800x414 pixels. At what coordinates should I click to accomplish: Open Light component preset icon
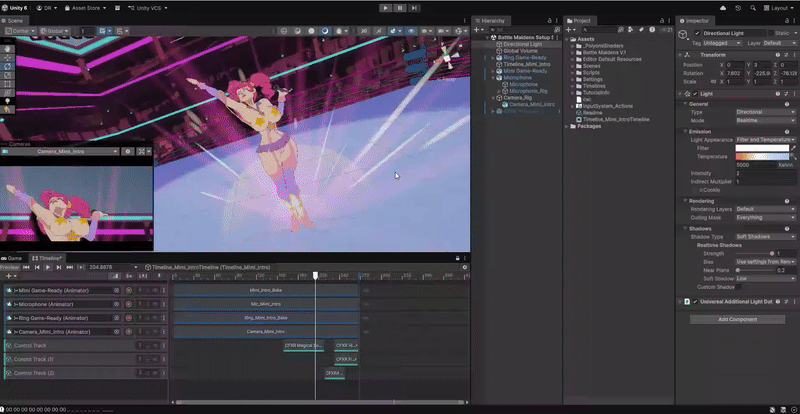point(786,94)
